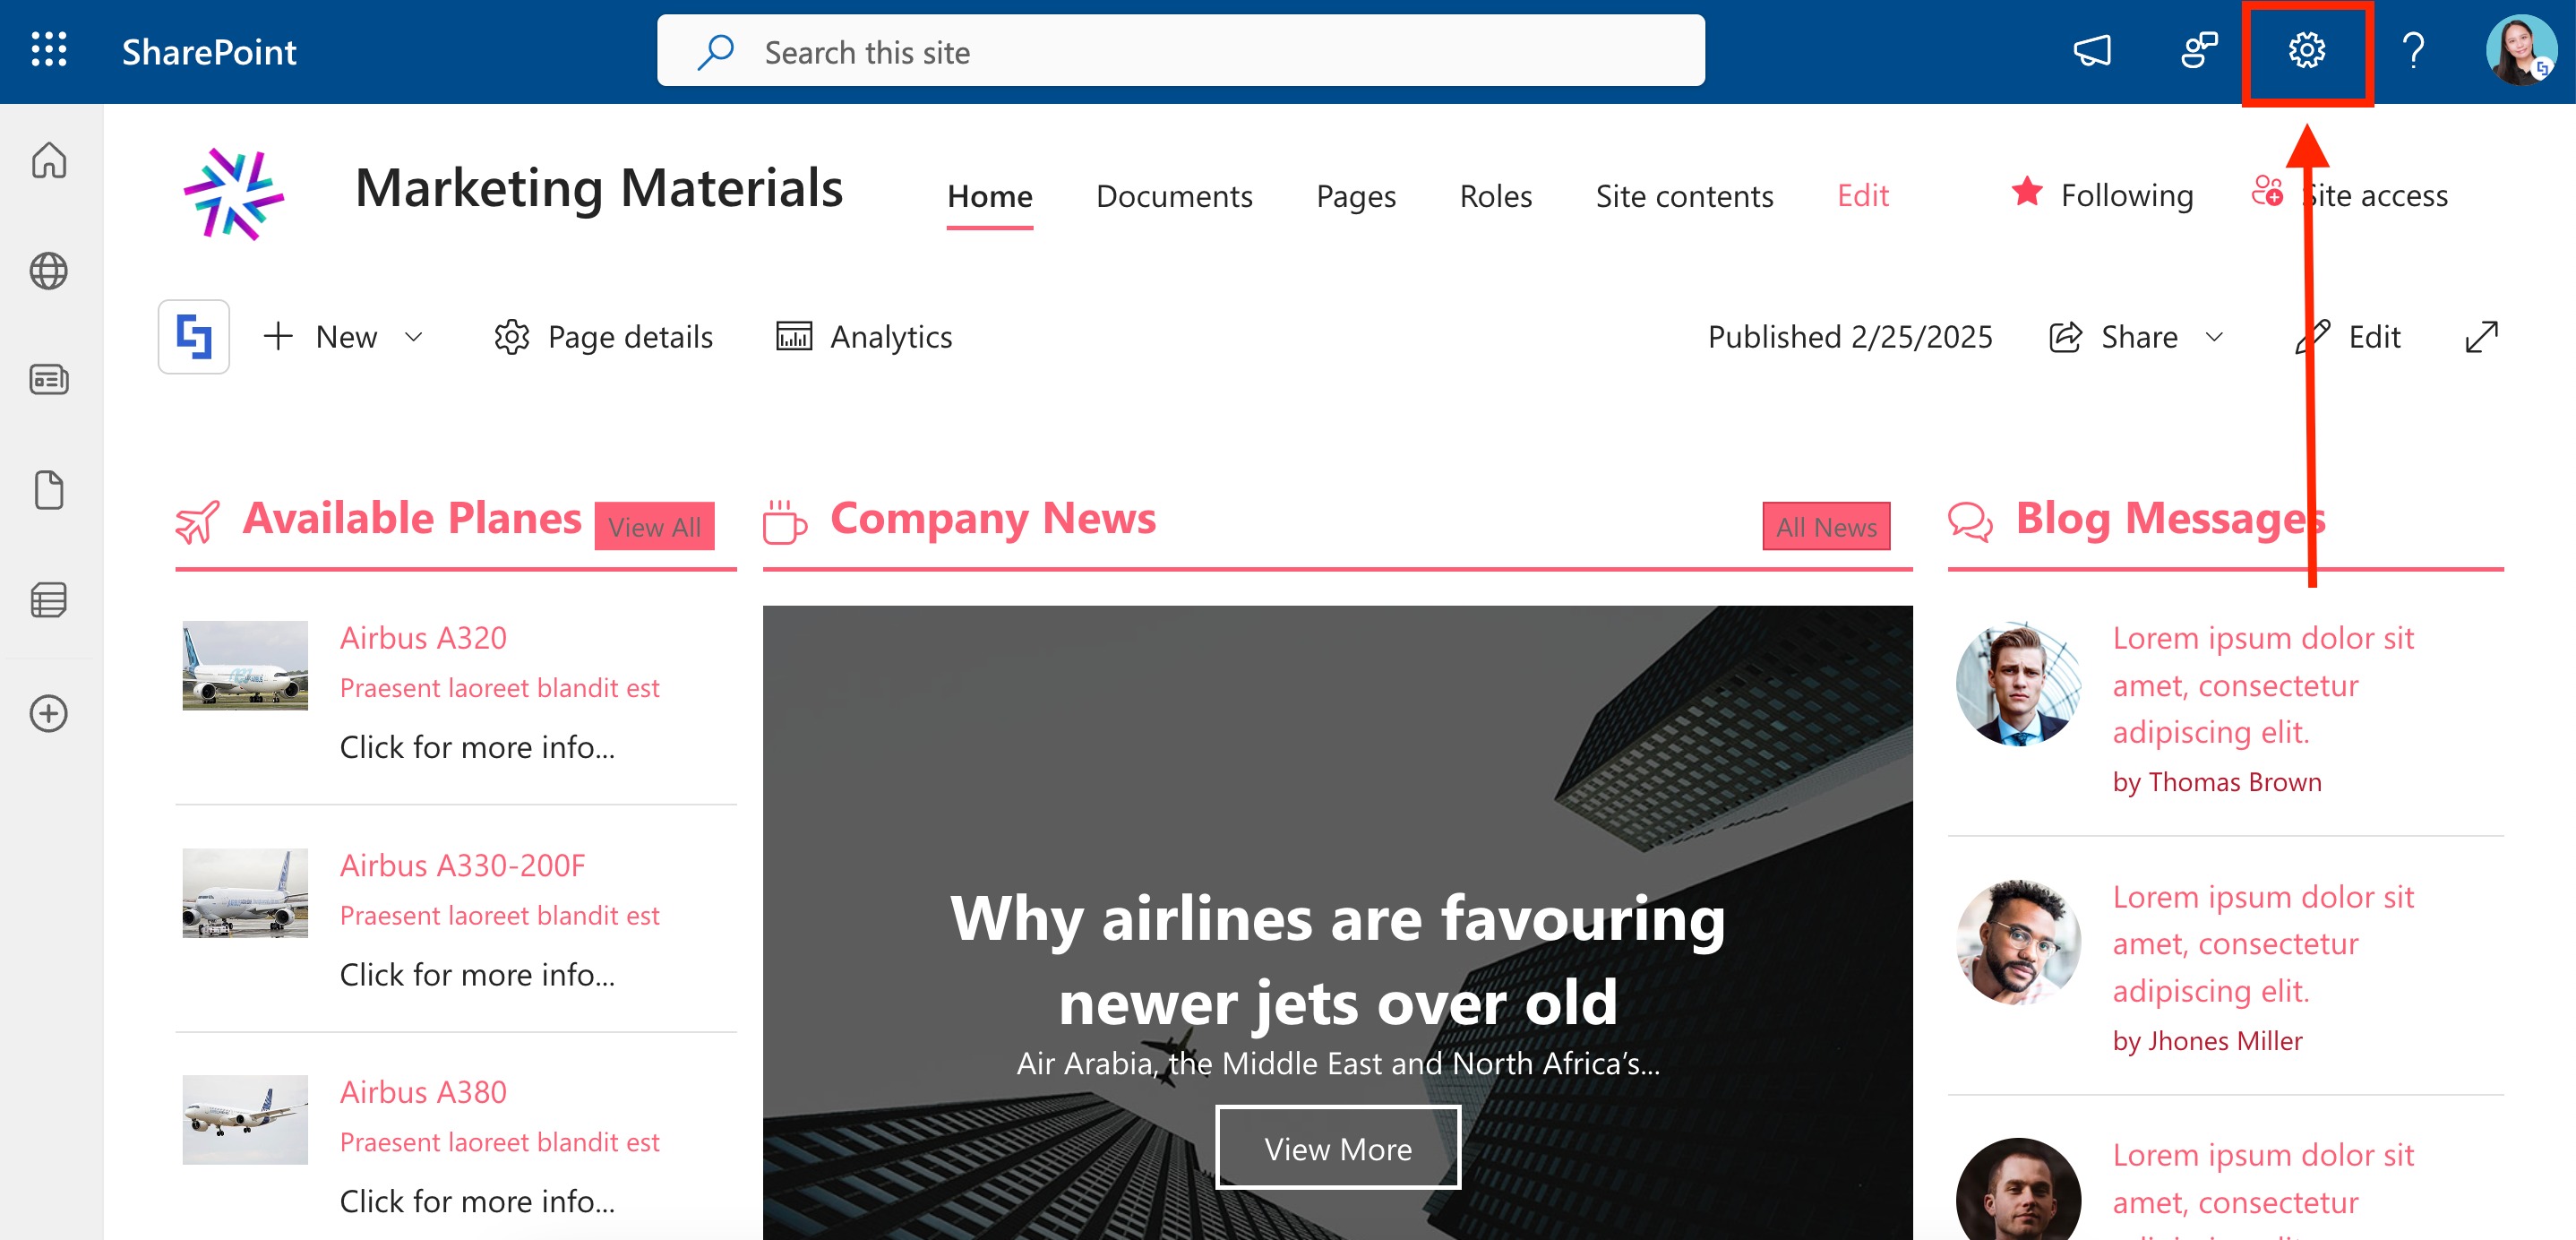Image resolution: width=2576 pixels, height=1240 pixels.
Task: Go to the Documents navigation tab
Action: (x=1173, y=196)
